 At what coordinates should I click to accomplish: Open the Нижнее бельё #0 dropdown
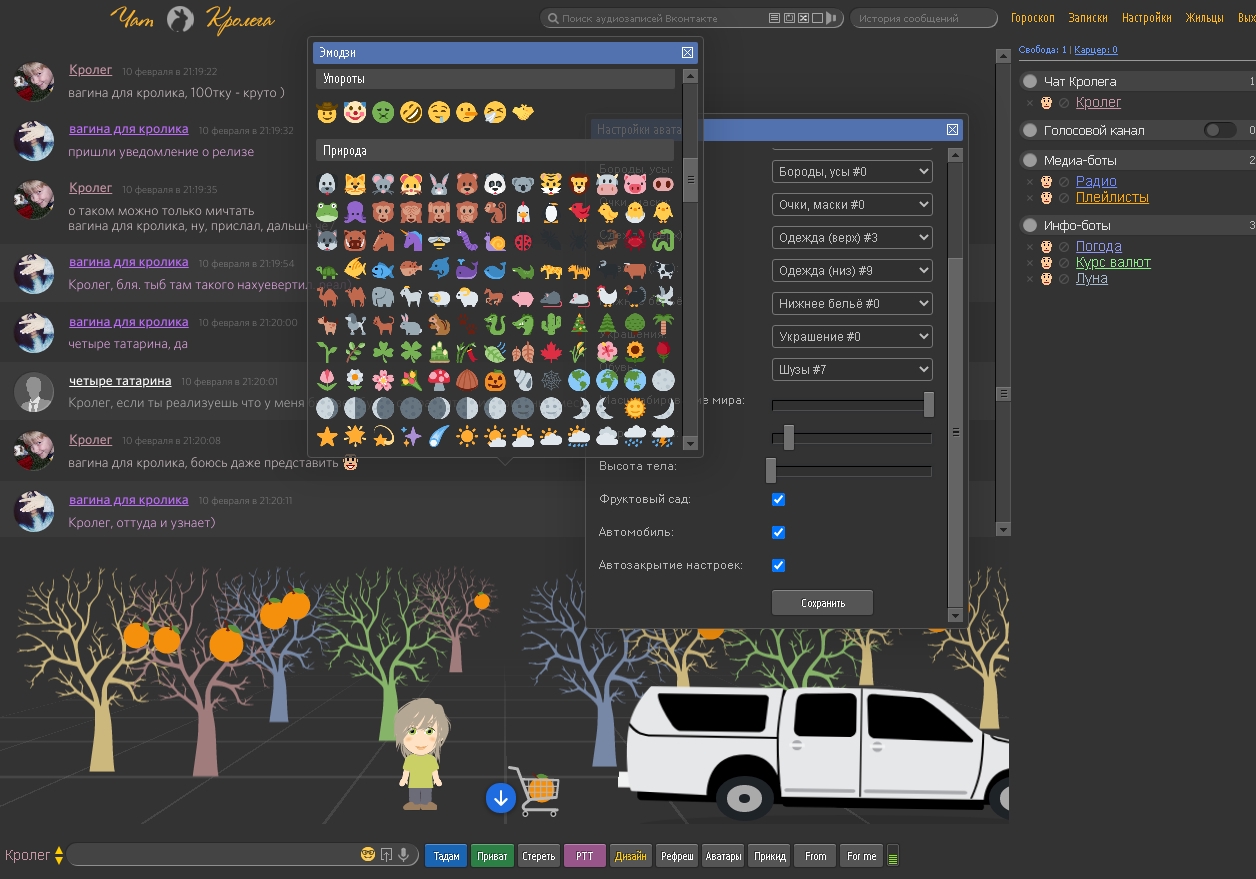coord(852,303)
